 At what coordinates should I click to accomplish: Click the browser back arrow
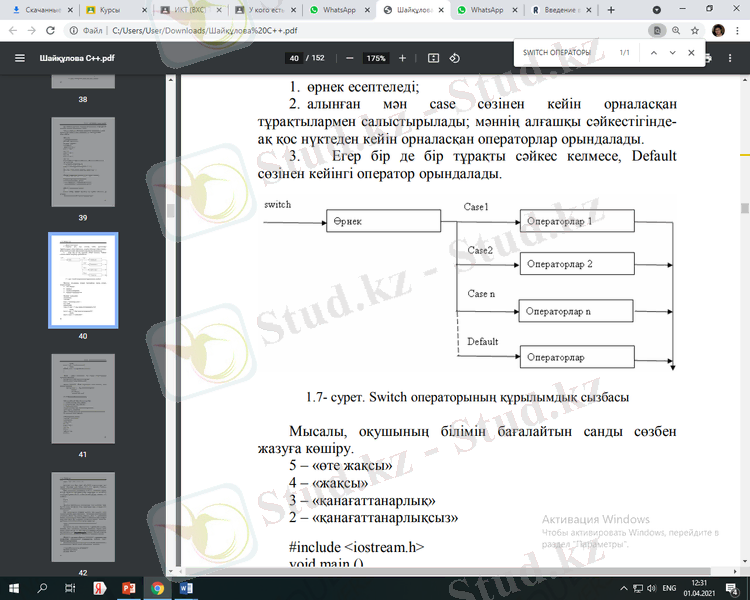point(13,31)
